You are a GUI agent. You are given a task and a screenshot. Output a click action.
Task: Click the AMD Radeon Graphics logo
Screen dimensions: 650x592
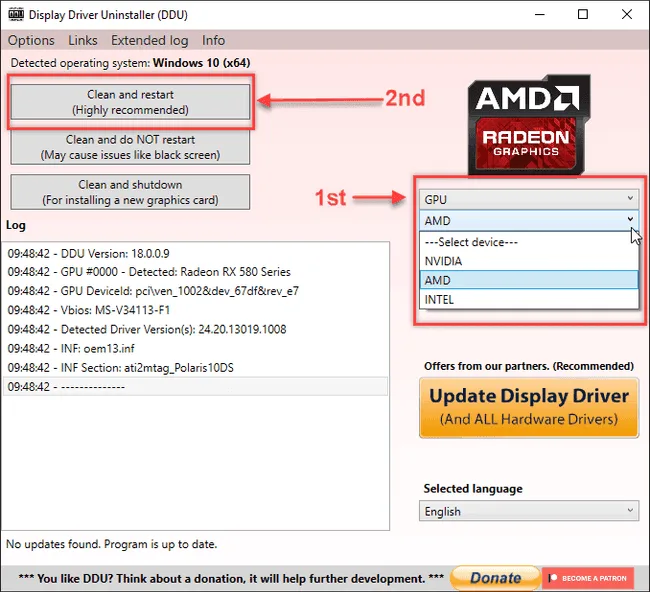click(x=529, y=125)
